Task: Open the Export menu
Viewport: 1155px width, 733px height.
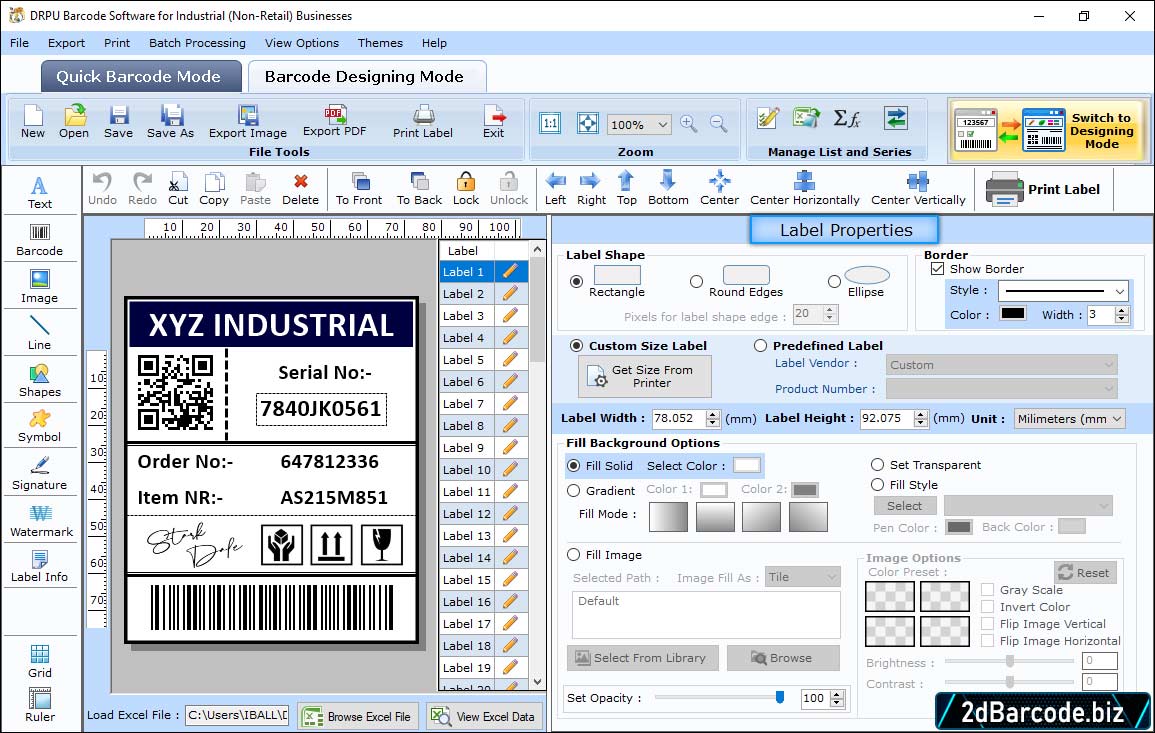Action: 66,43
